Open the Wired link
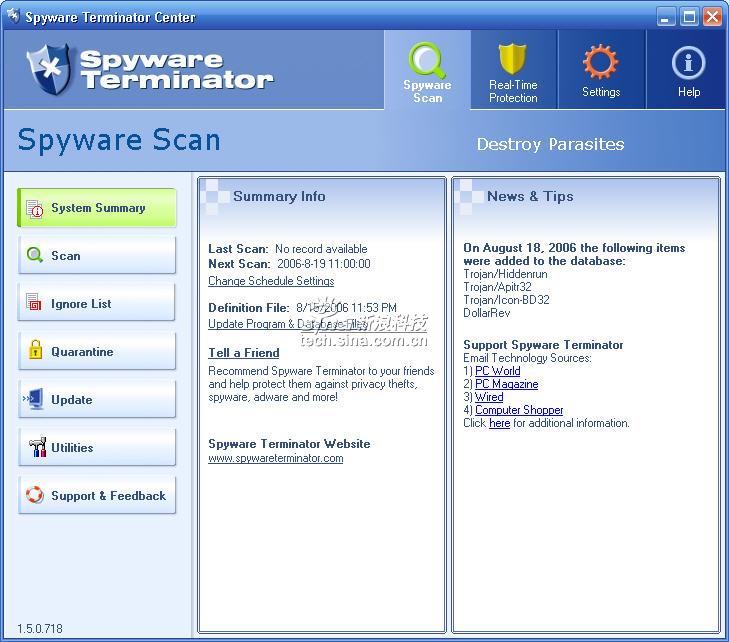The image size is (729, 642). (489, 397)
